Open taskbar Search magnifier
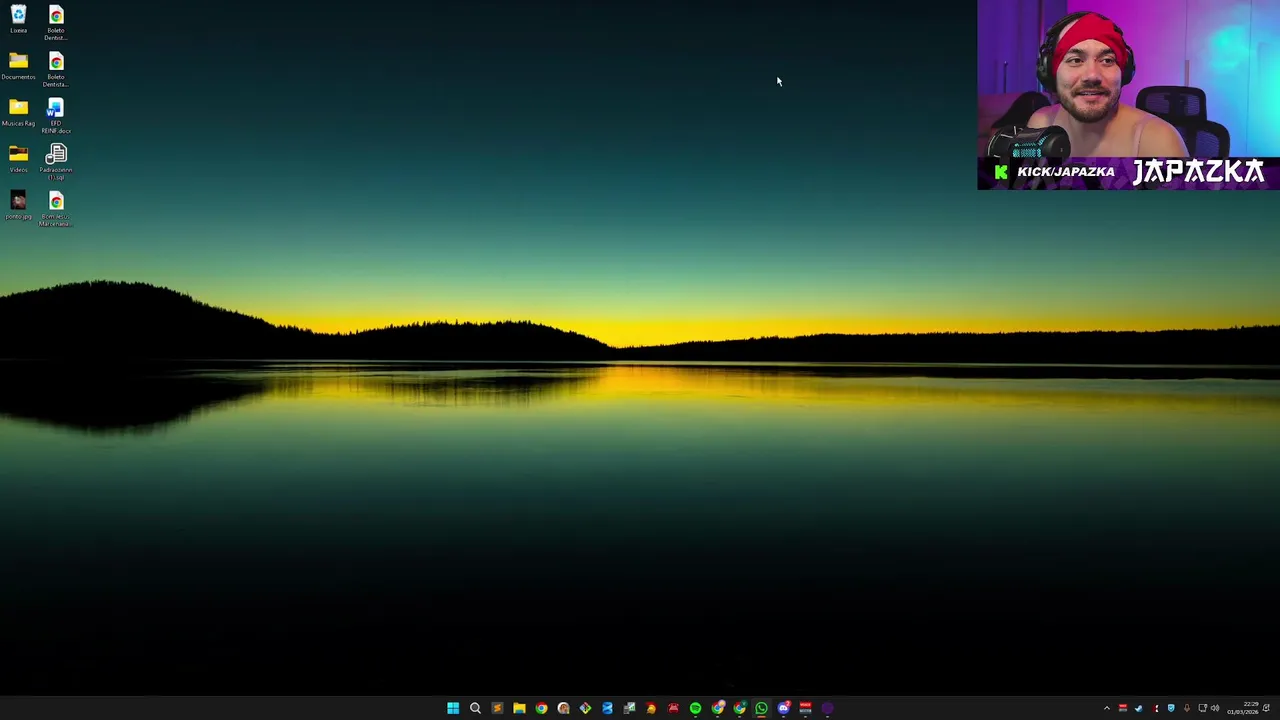Image resolution: width=1280 pixels, height=720 pixels. coord(475,708)
